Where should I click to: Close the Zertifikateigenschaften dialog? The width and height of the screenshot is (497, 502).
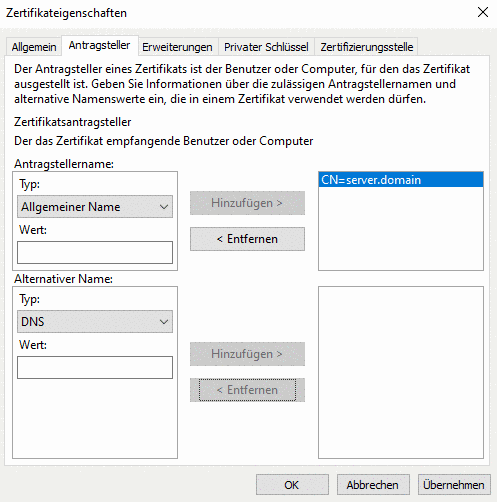(x=483, y=12)
